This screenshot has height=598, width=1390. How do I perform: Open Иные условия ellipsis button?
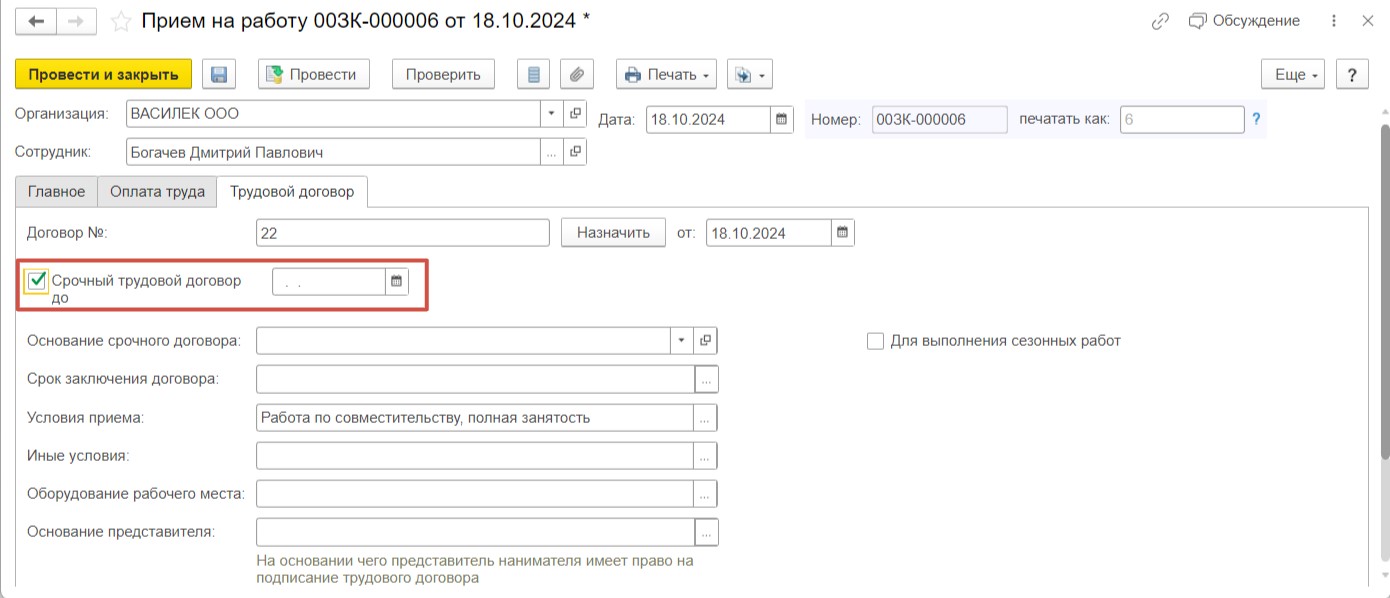click(707, 456)
